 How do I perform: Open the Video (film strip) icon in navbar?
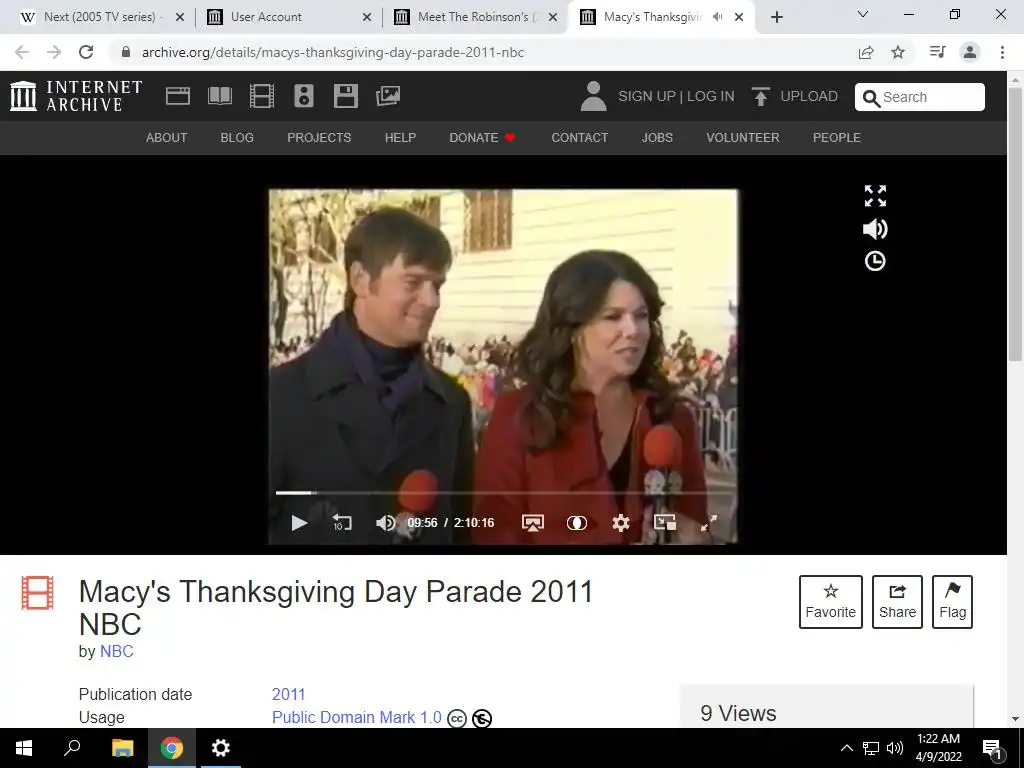[x=262, y=96]
